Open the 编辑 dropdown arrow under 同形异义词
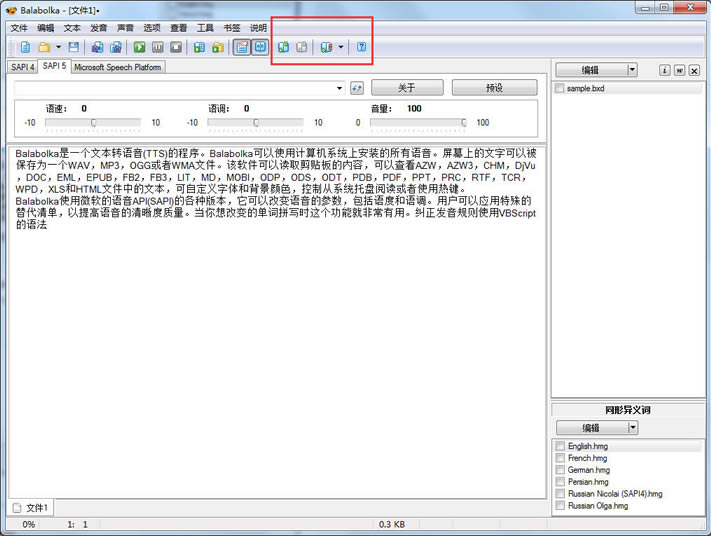 click(x=631, y=428)
